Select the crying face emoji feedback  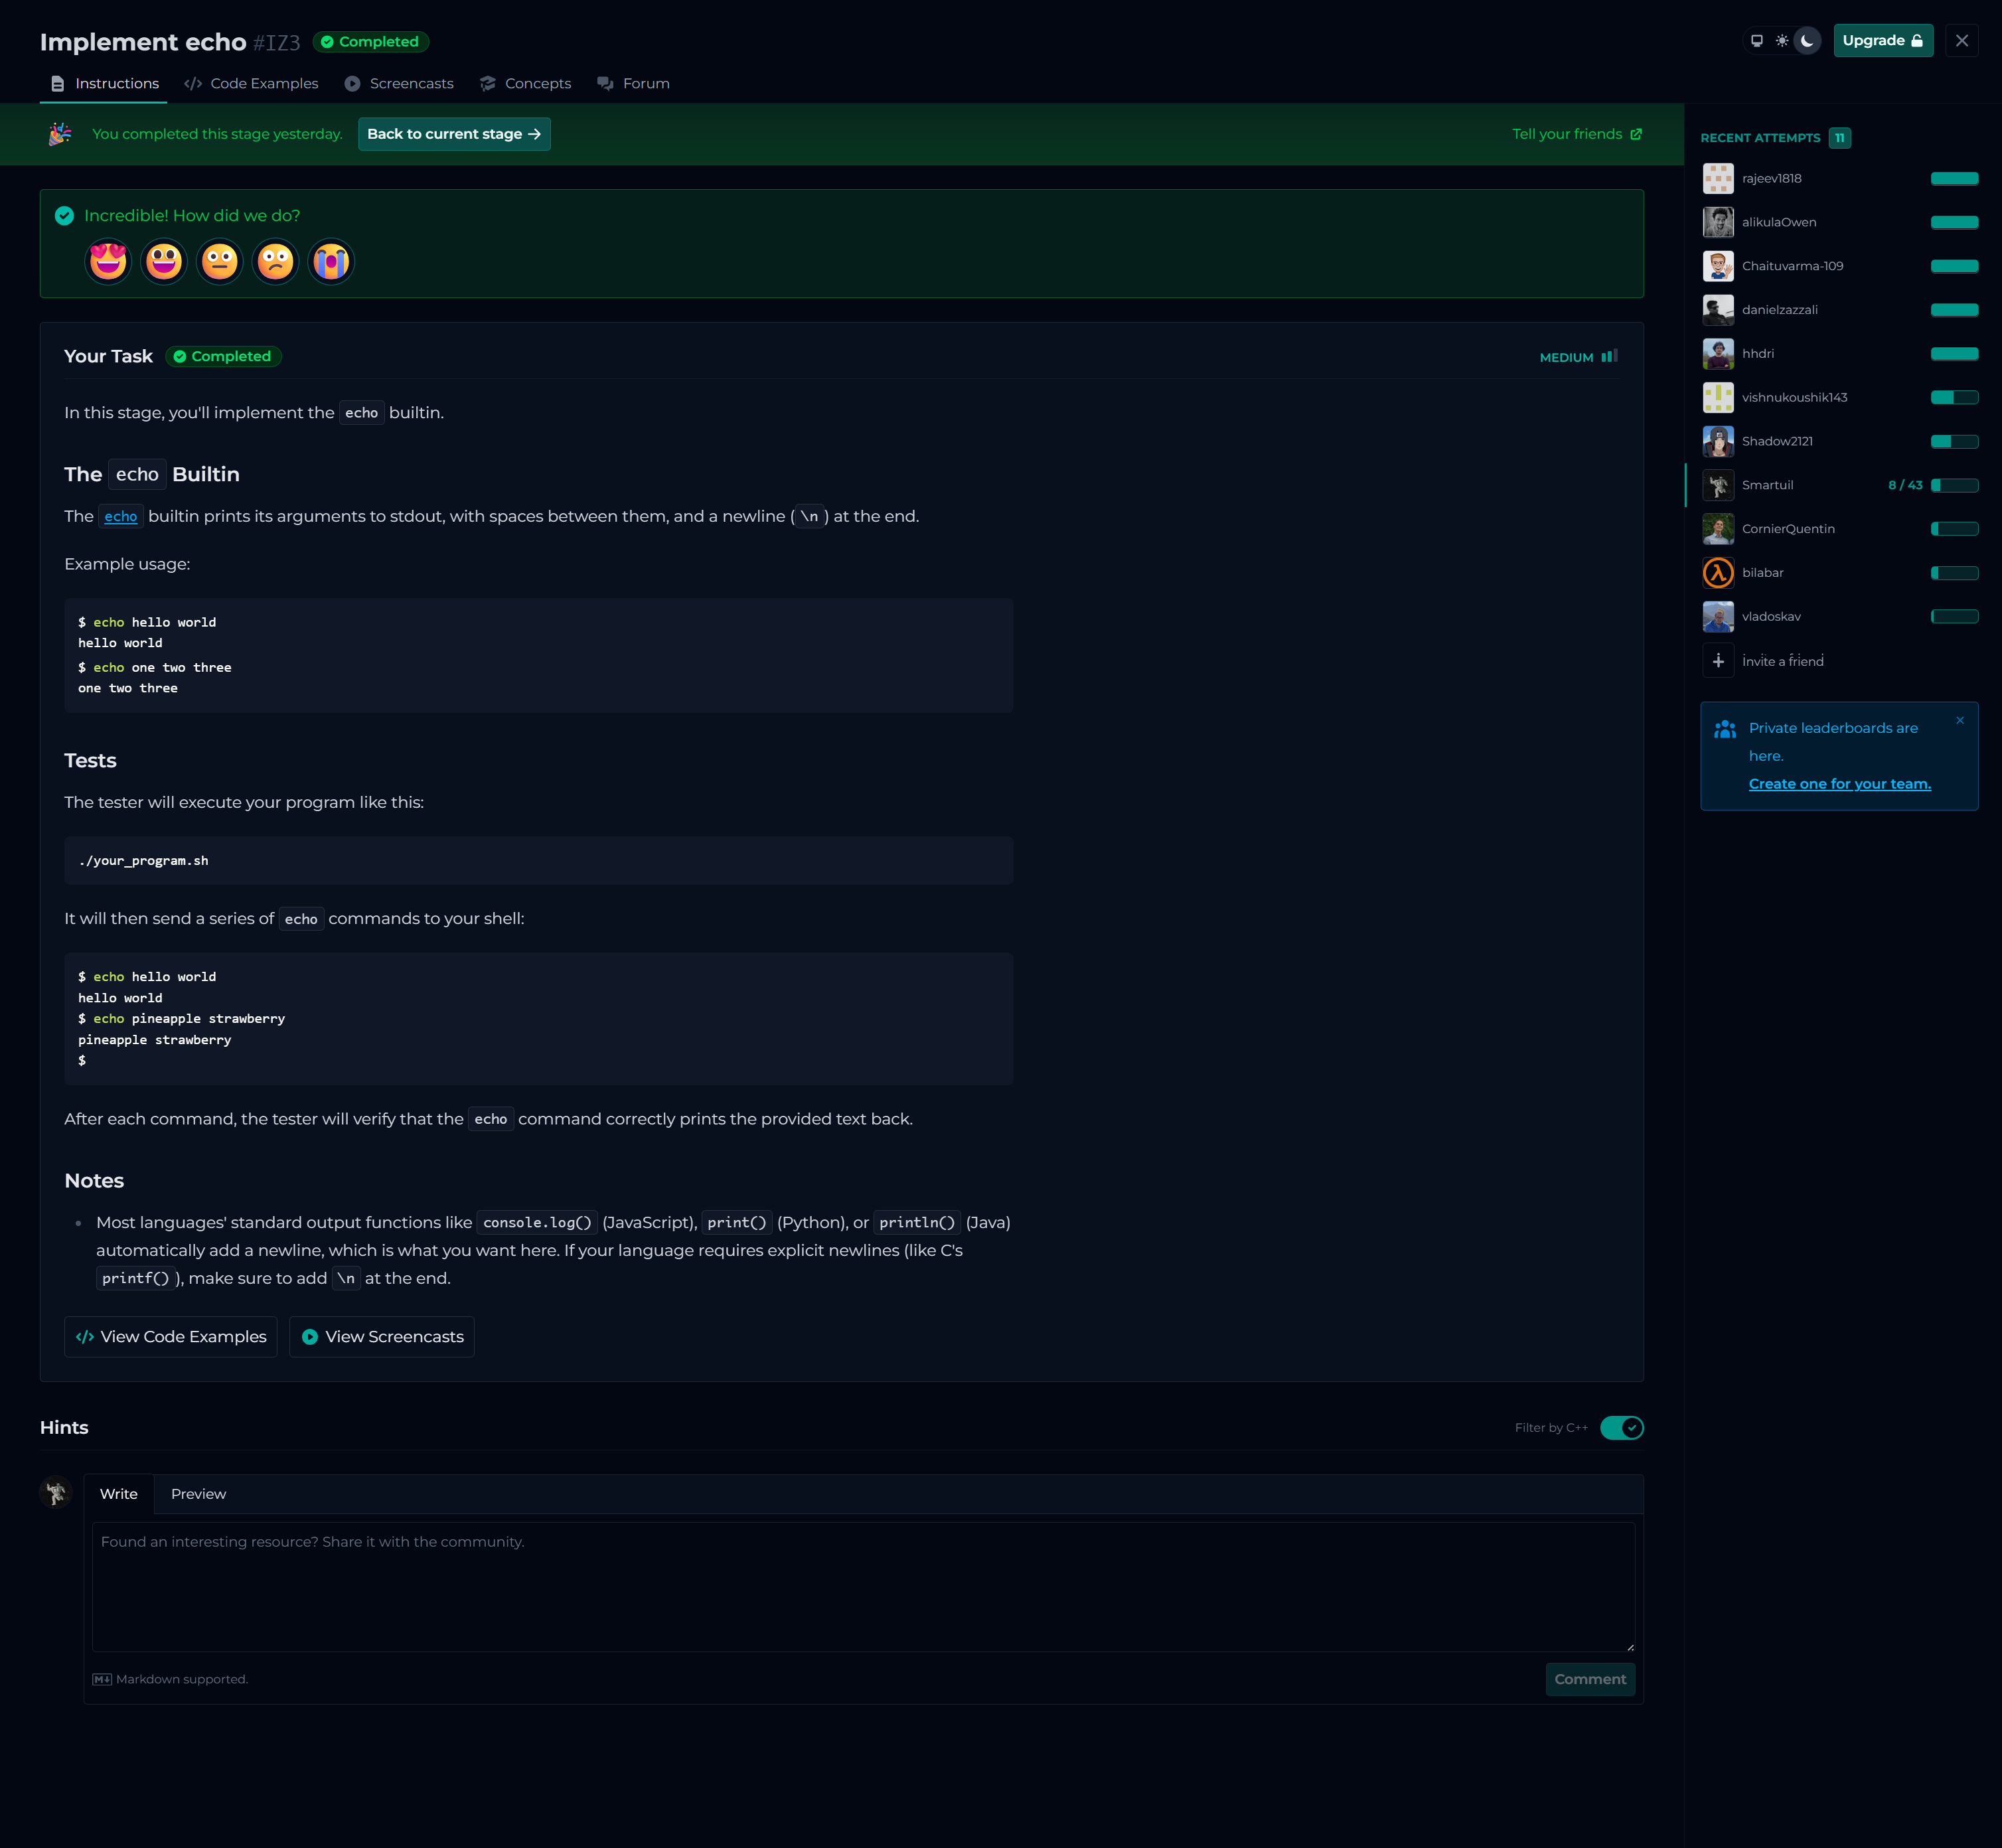[x=331, y=262]
